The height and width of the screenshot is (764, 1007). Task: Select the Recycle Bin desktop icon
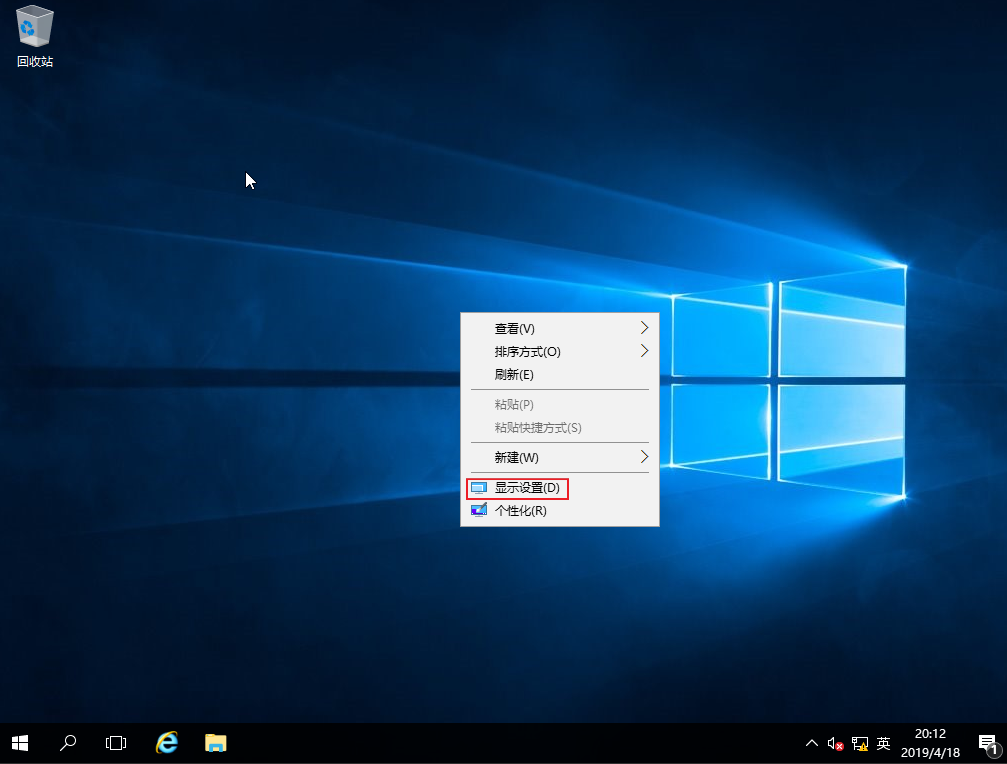click(35, 36)
